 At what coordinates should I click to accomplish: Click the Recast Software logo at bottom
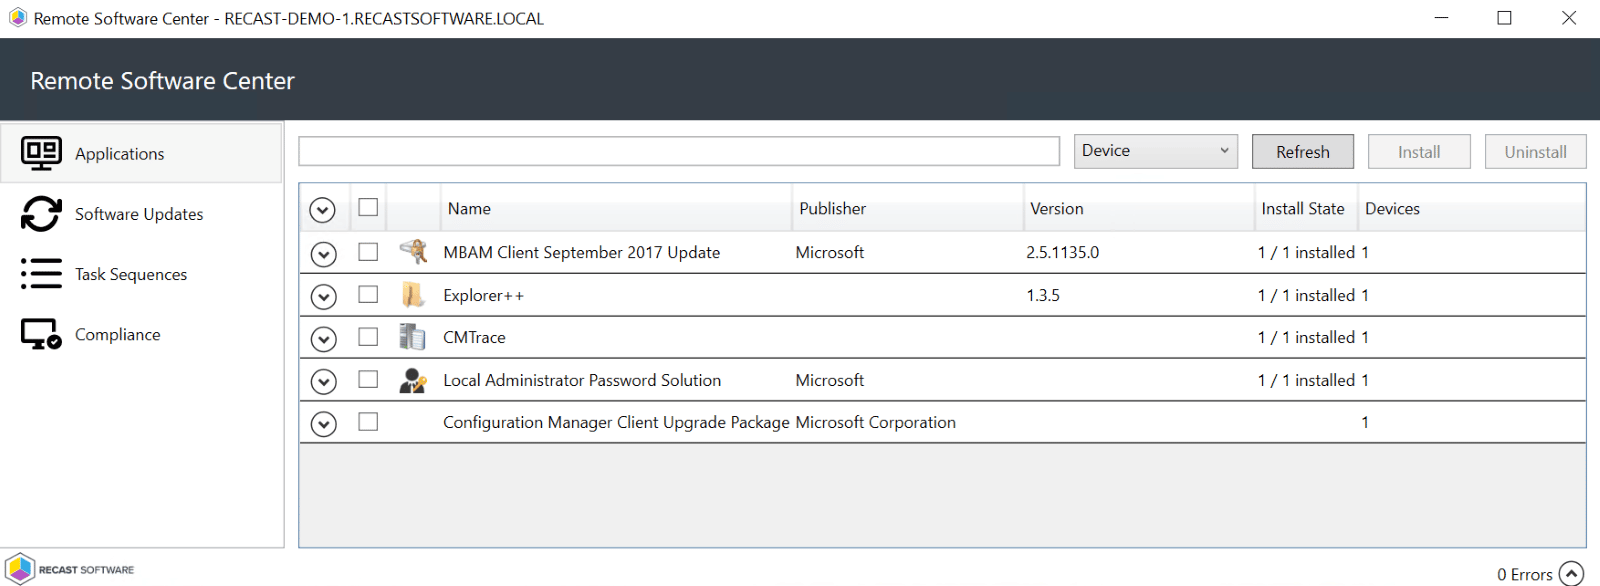point(69,569)
